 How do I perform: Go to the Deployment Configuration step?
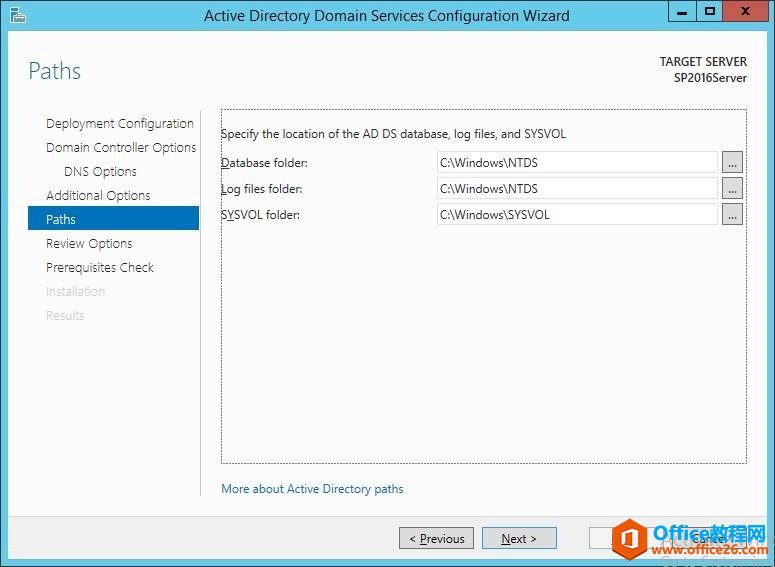click(119, 124)
